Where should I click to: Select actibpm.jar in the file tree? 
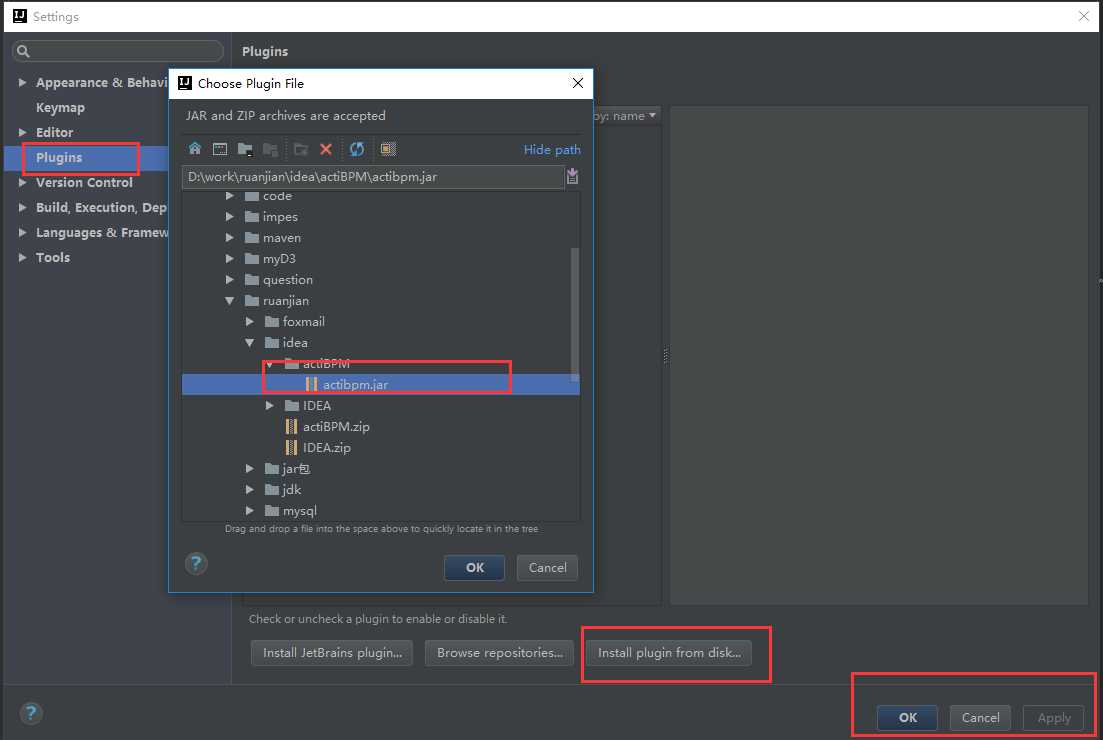pyautogui.click(x=381, y=384)
